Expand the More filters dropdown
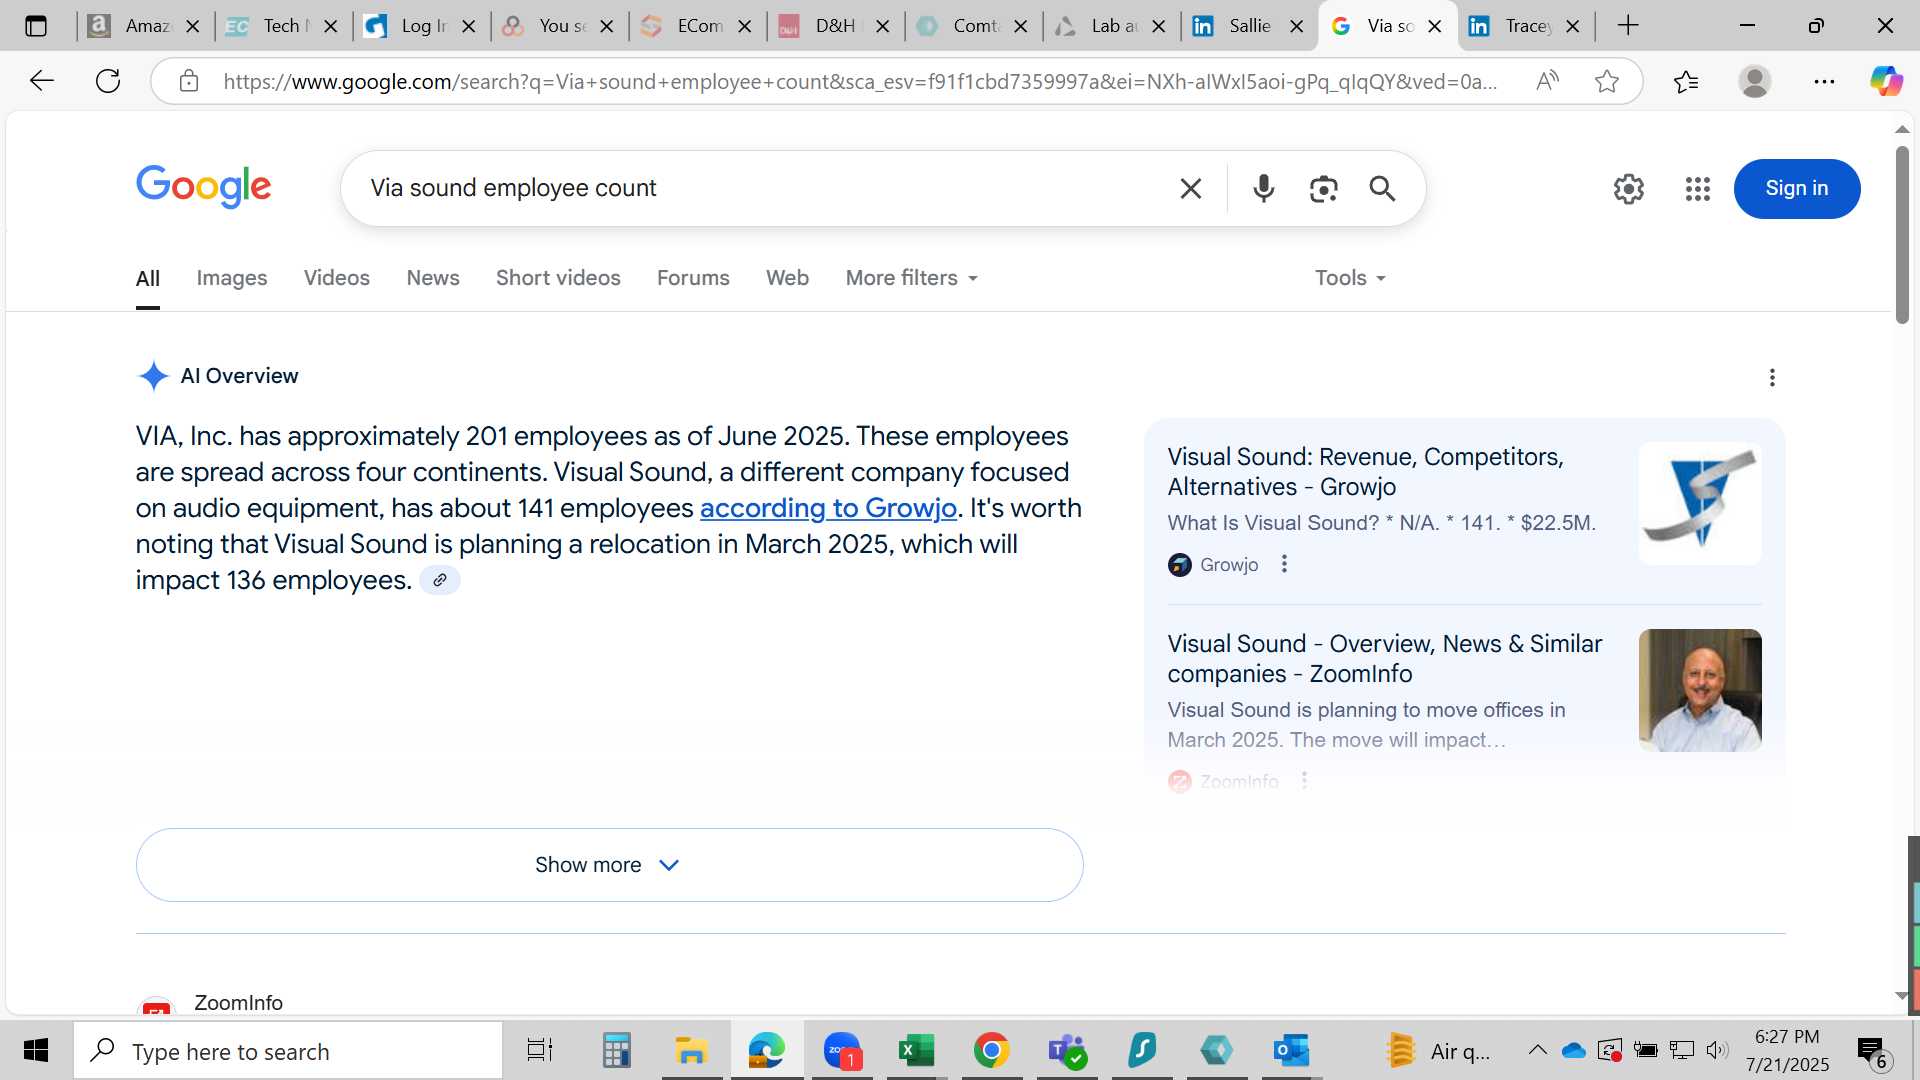The height and width of the screenshot is (1080, 1920). tap(911, 278)
